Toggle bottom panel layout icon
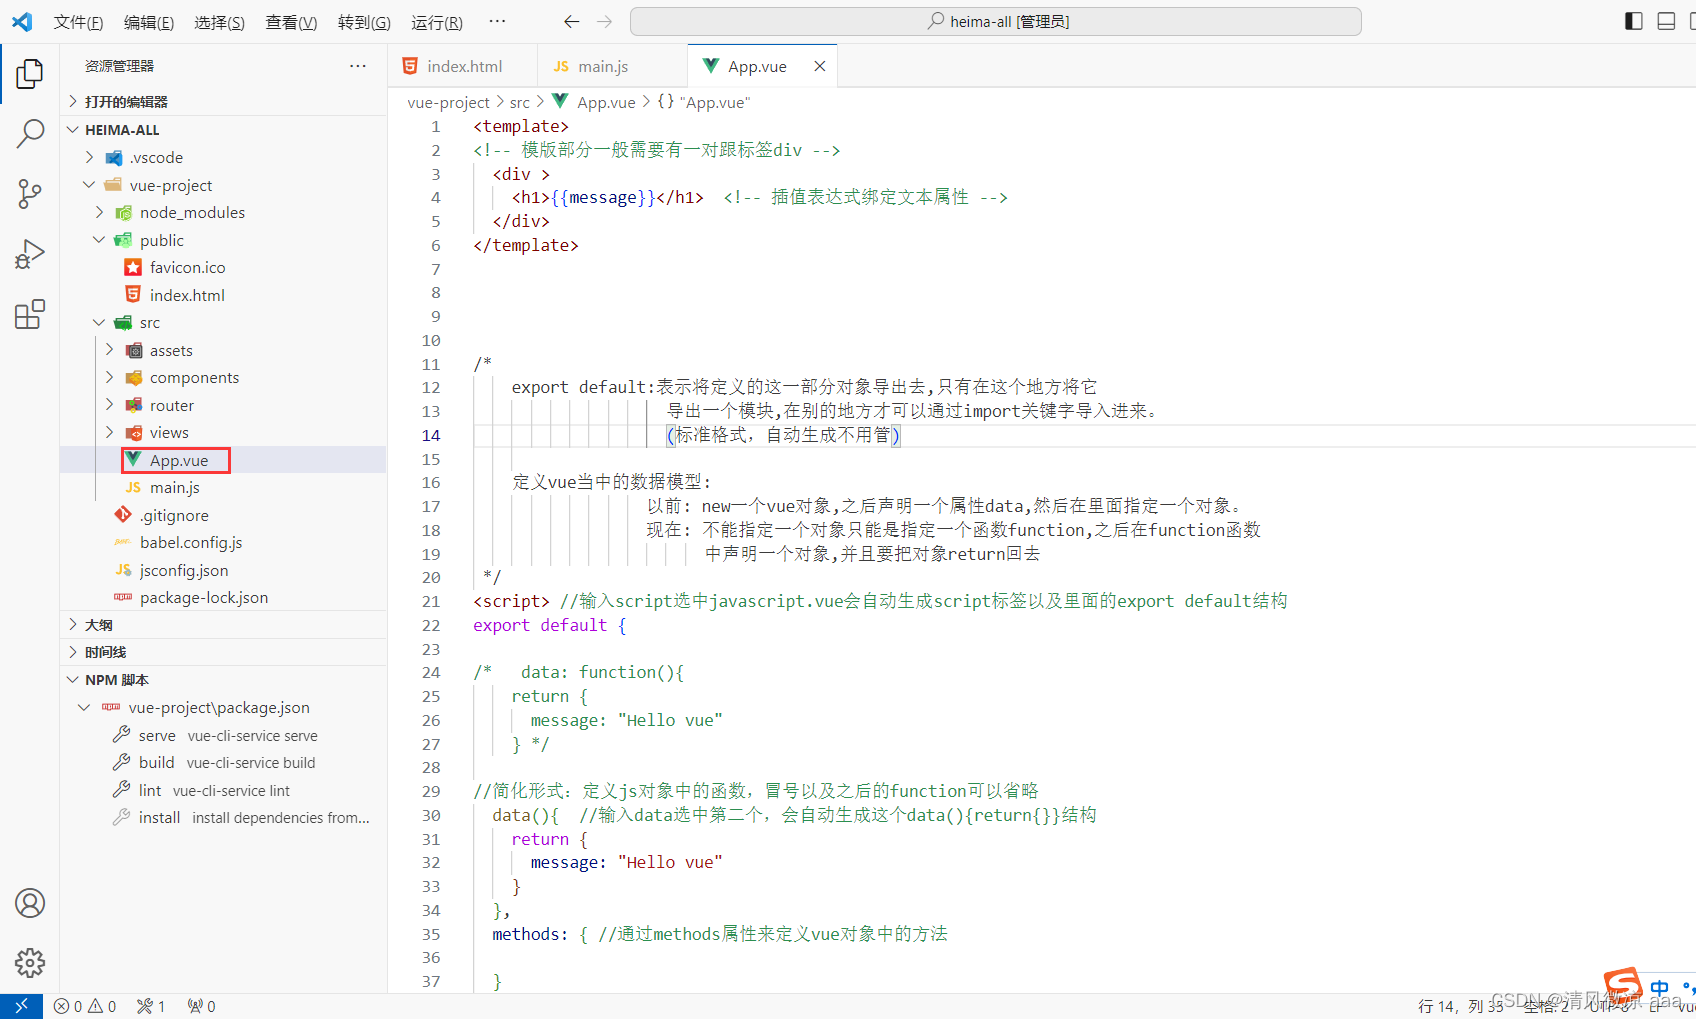Image resolution: width=1696 pixels, height=1019 pixels. [1666, 21]
